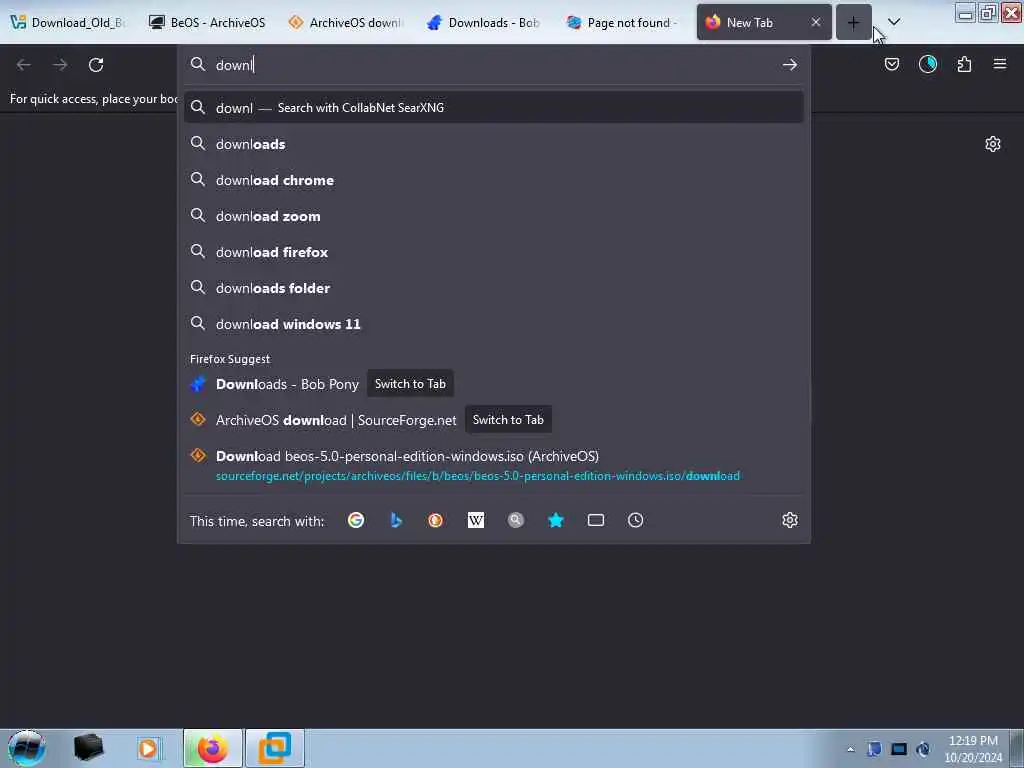Choose the 'download zoom' suggestion

coord(494,216)
